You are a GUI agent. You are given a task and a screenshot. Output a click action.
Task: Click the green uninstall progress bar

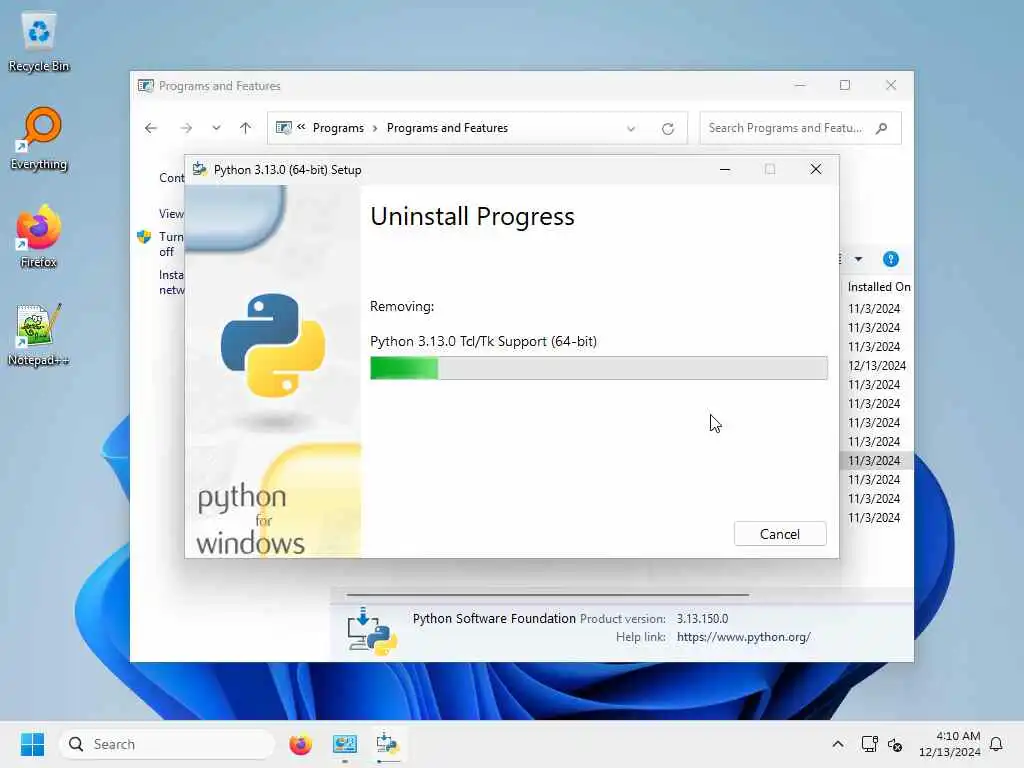click(598, 368)
